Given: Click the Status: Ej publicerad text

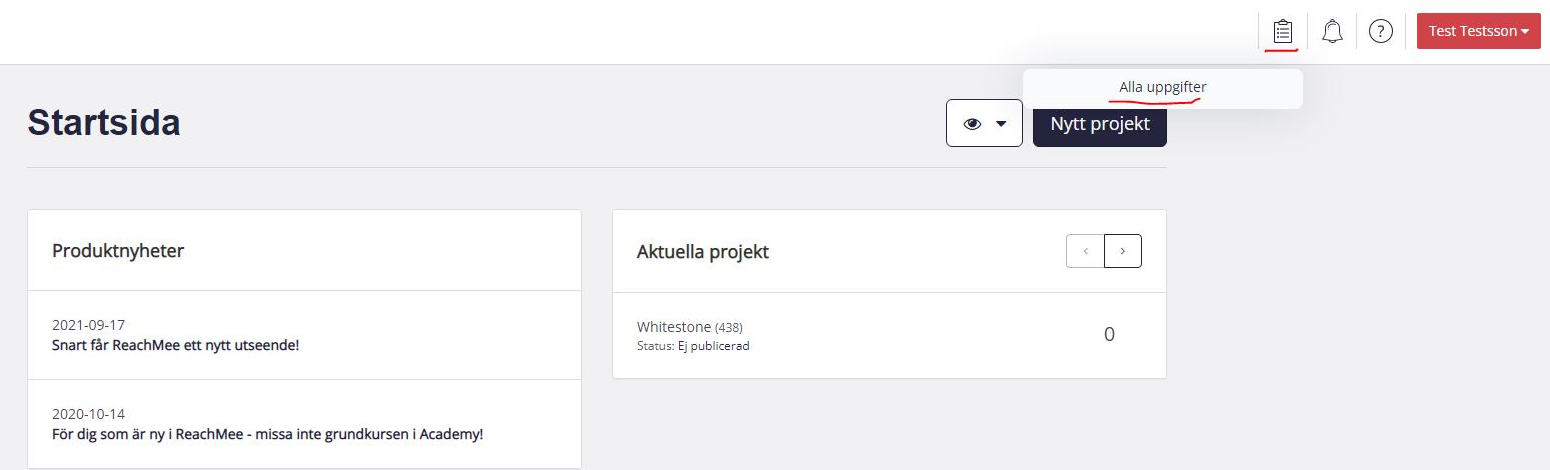Looking at the screenshot, I should coord(693,346).
